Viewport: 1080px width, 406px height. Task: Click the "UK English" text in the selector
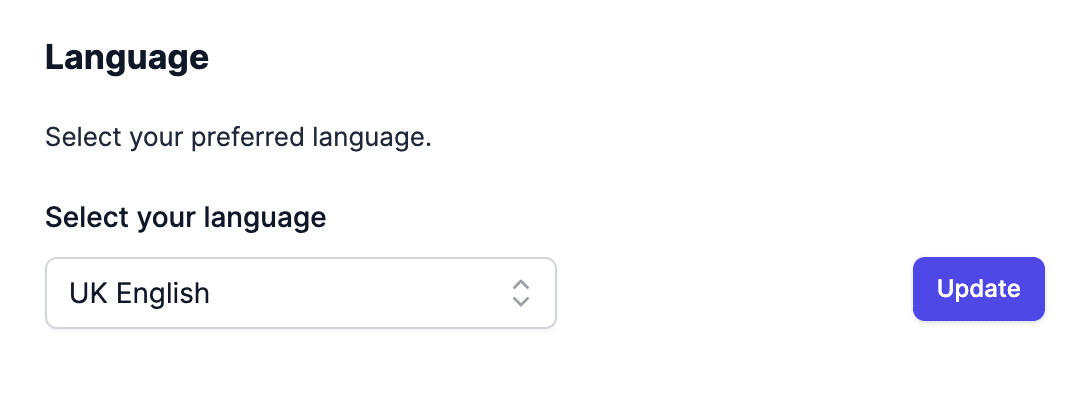pos(140,293)
